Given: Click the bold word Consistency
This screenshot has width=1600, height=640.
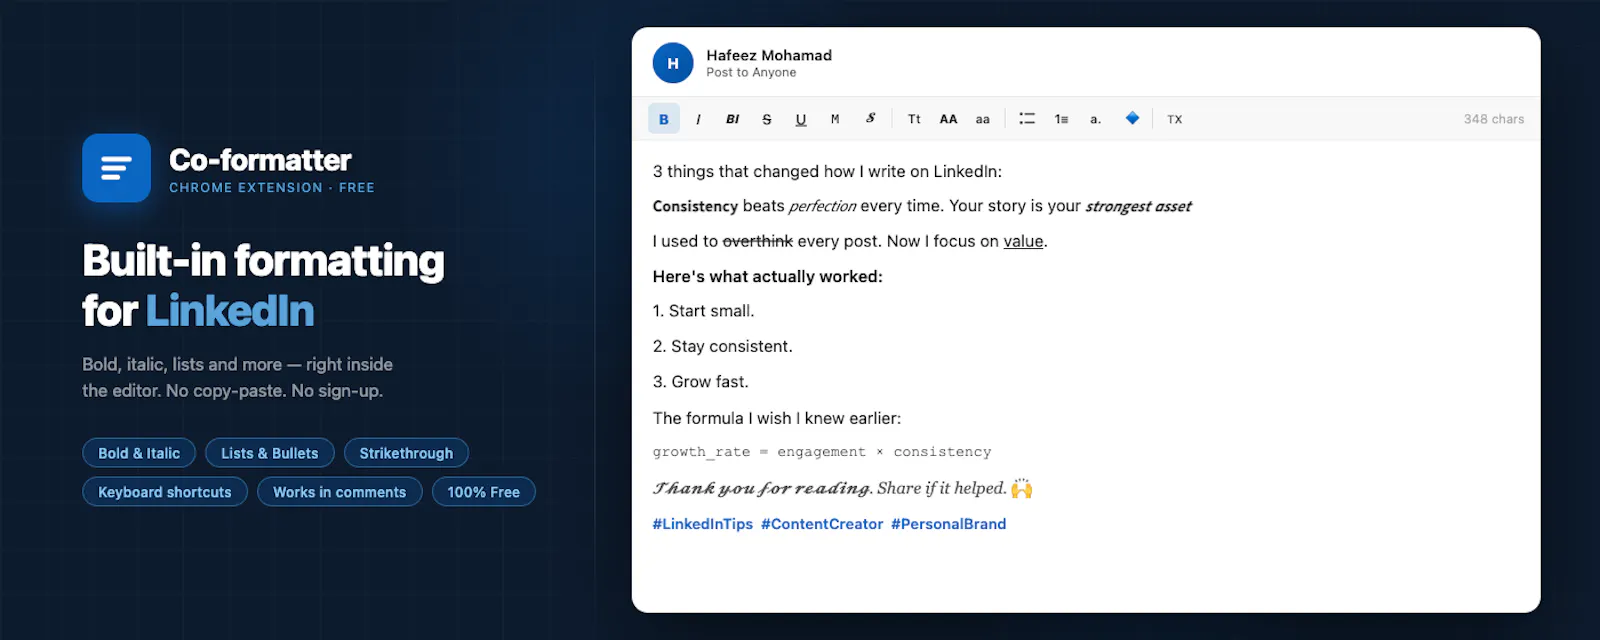Looking at the screenshot, I should pyautogui.click(x=695, y=206).
